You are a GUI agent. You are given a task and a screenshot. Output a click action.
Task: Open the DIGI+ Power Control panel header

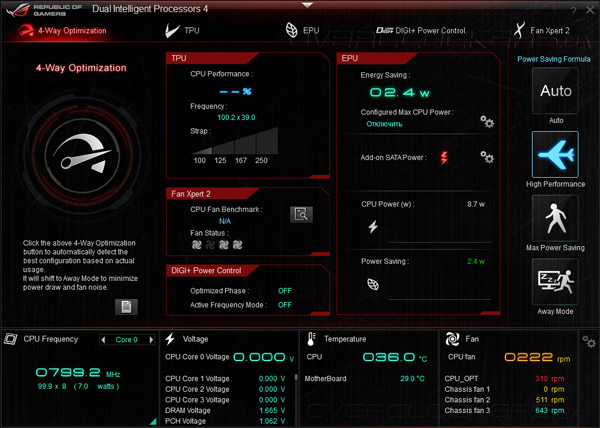click(212, 270)
